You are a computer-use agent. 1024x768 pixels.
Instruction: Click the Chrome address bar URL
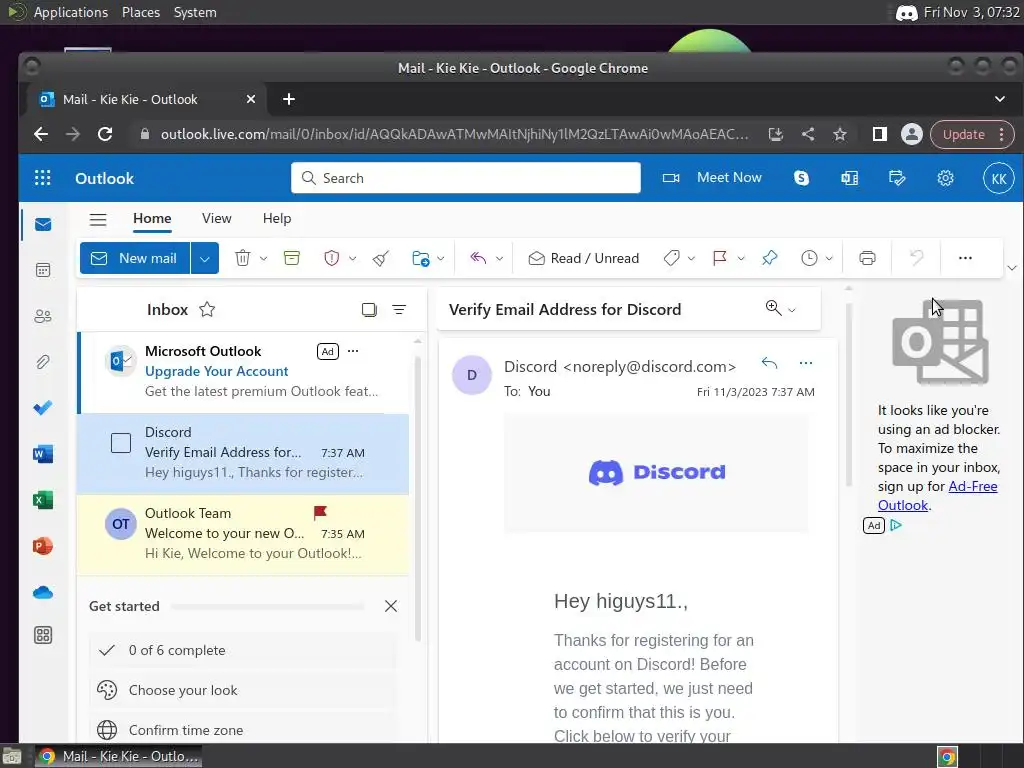(455, 135)
